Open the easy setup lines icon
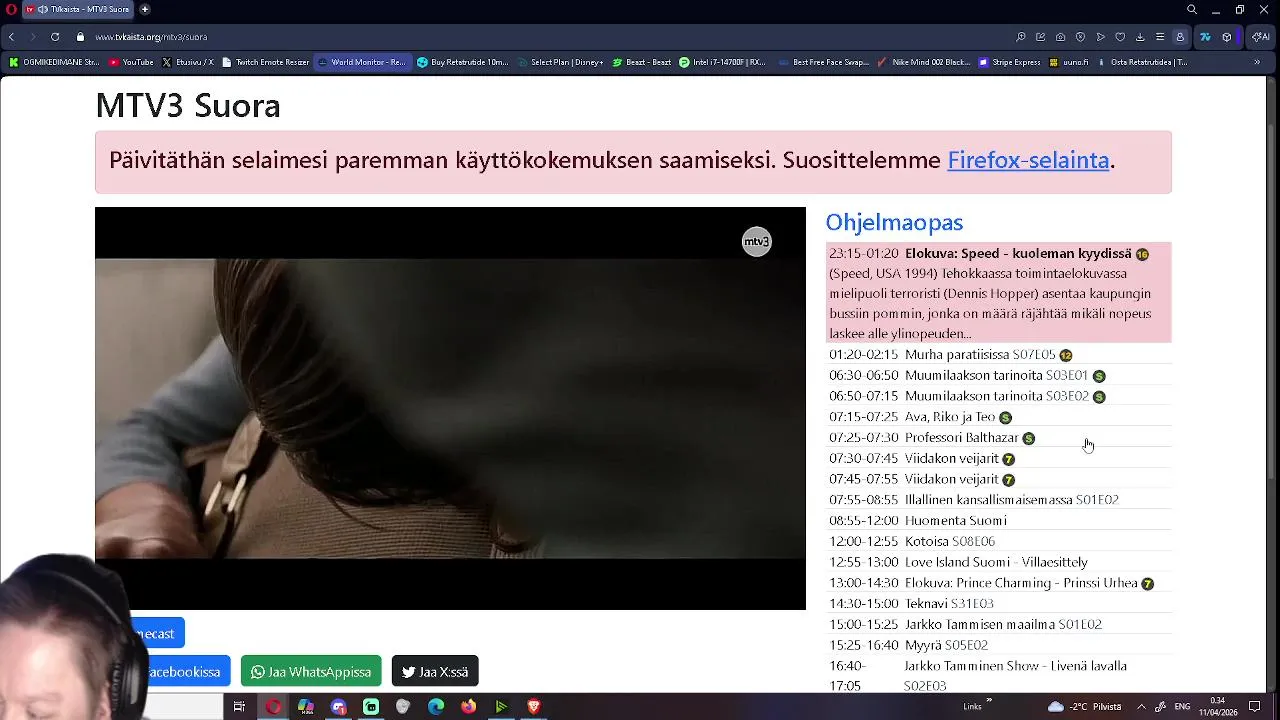This screenshot has width=1280, height=720. (x=1160, y=37)
